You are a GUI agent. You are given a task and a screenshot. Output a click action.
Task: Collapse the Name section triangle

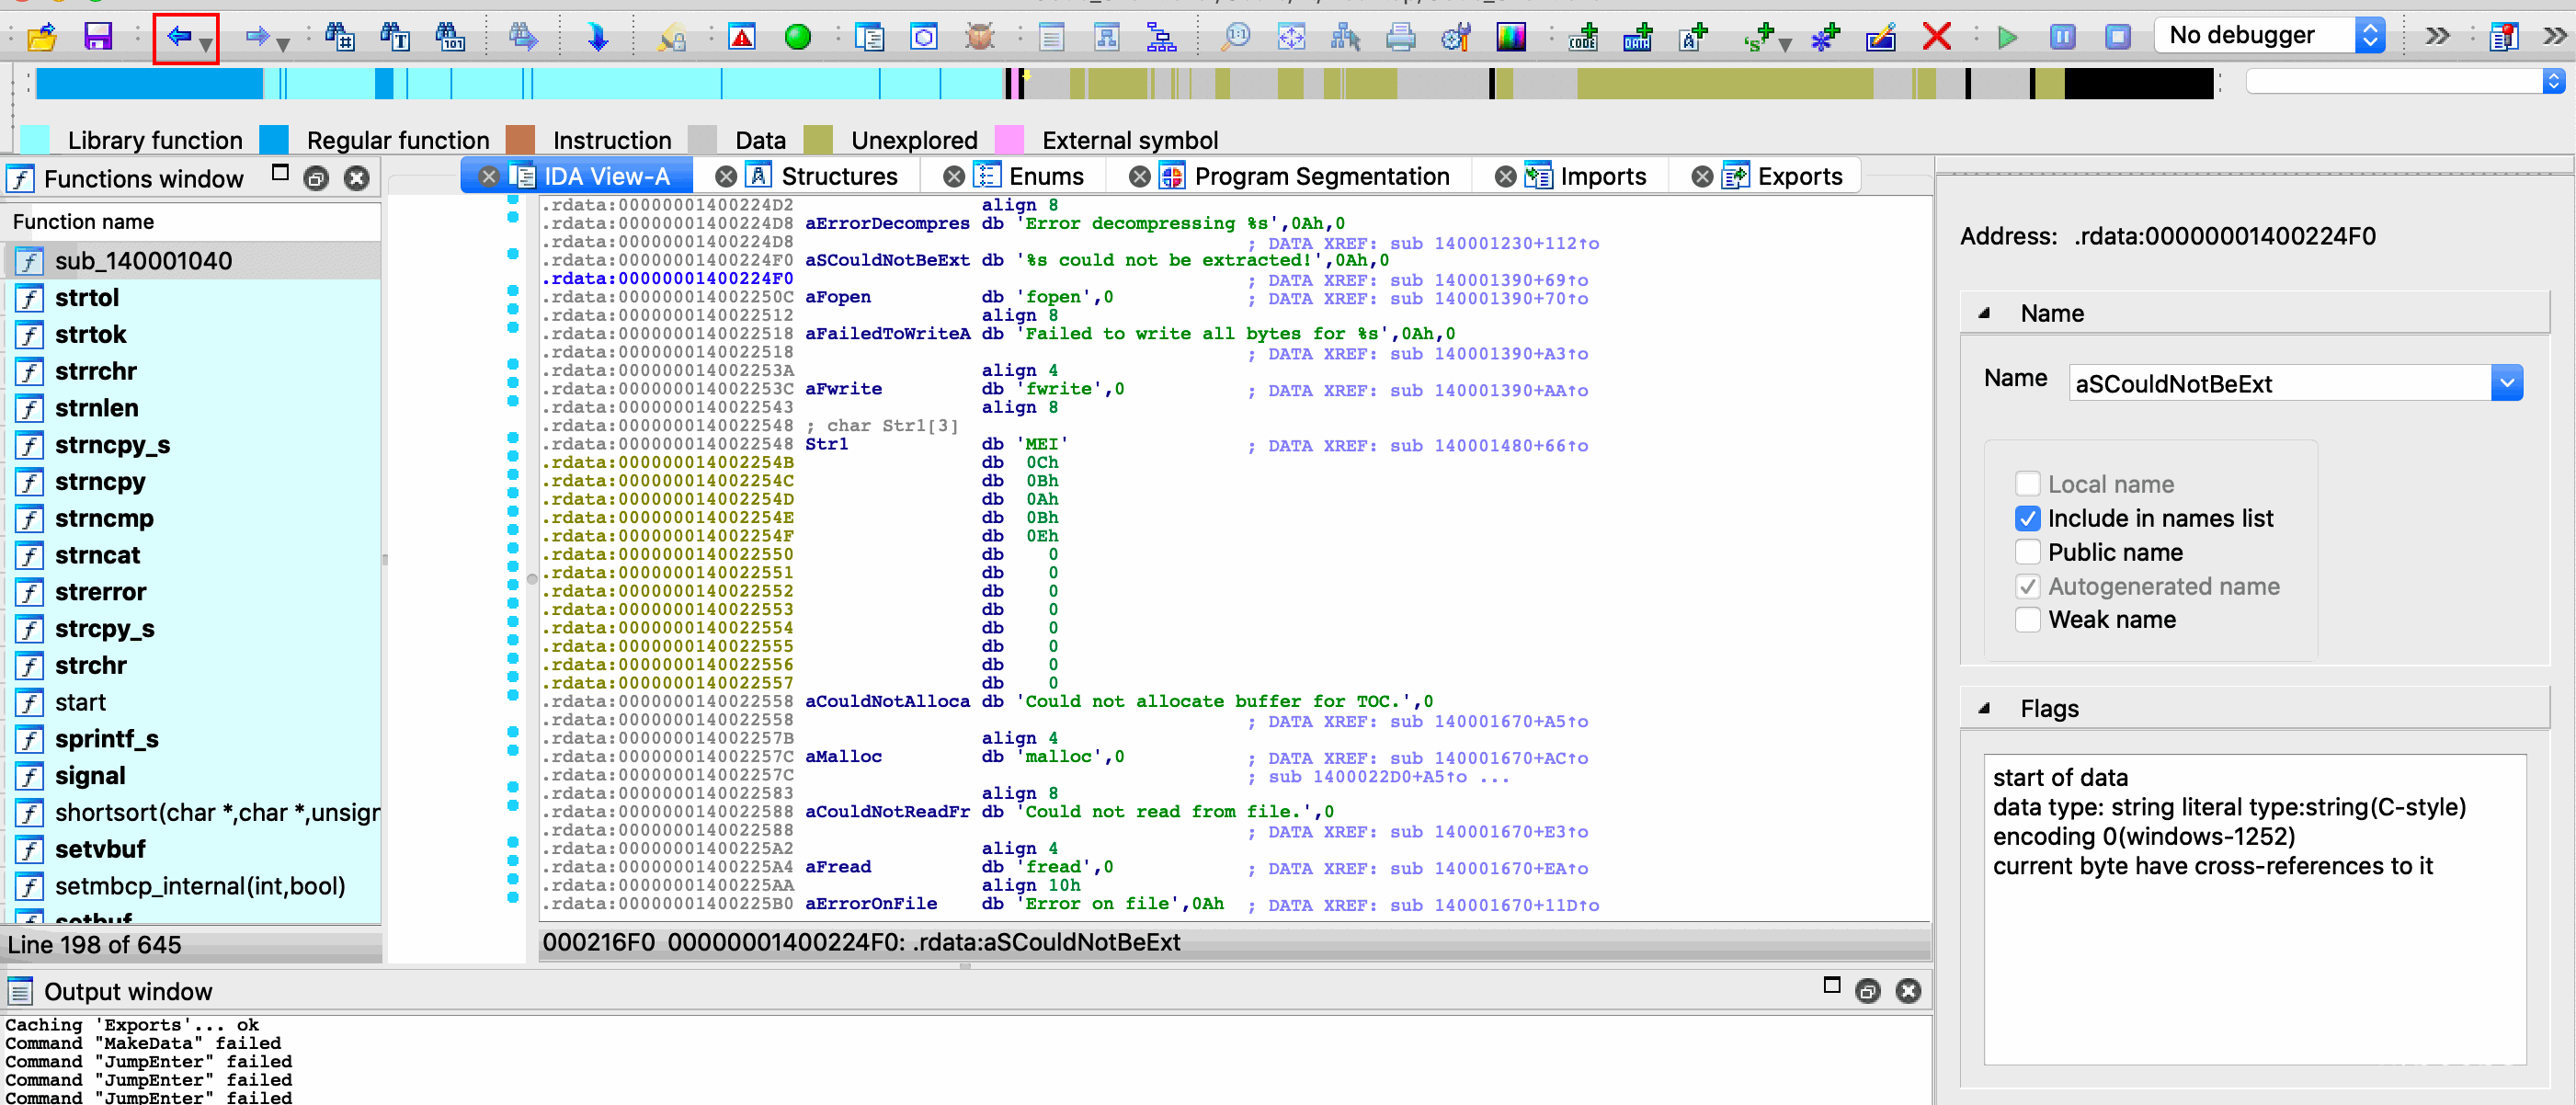1984,313
